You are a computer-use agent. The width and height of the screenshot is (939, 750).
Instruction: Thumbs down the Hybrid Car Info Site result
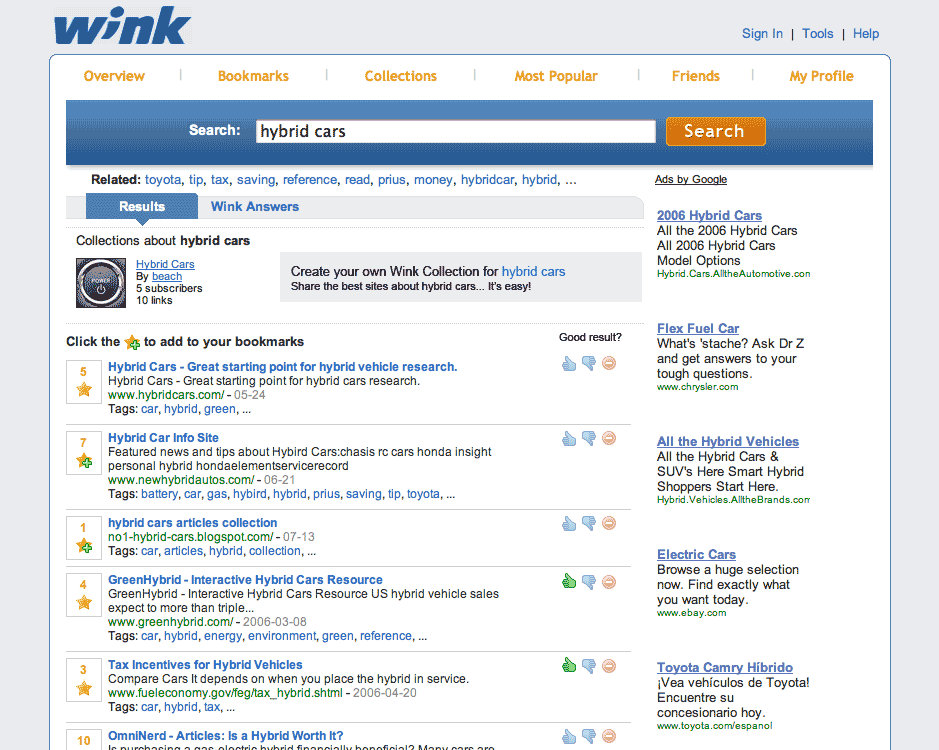click(x=589, y=439)
